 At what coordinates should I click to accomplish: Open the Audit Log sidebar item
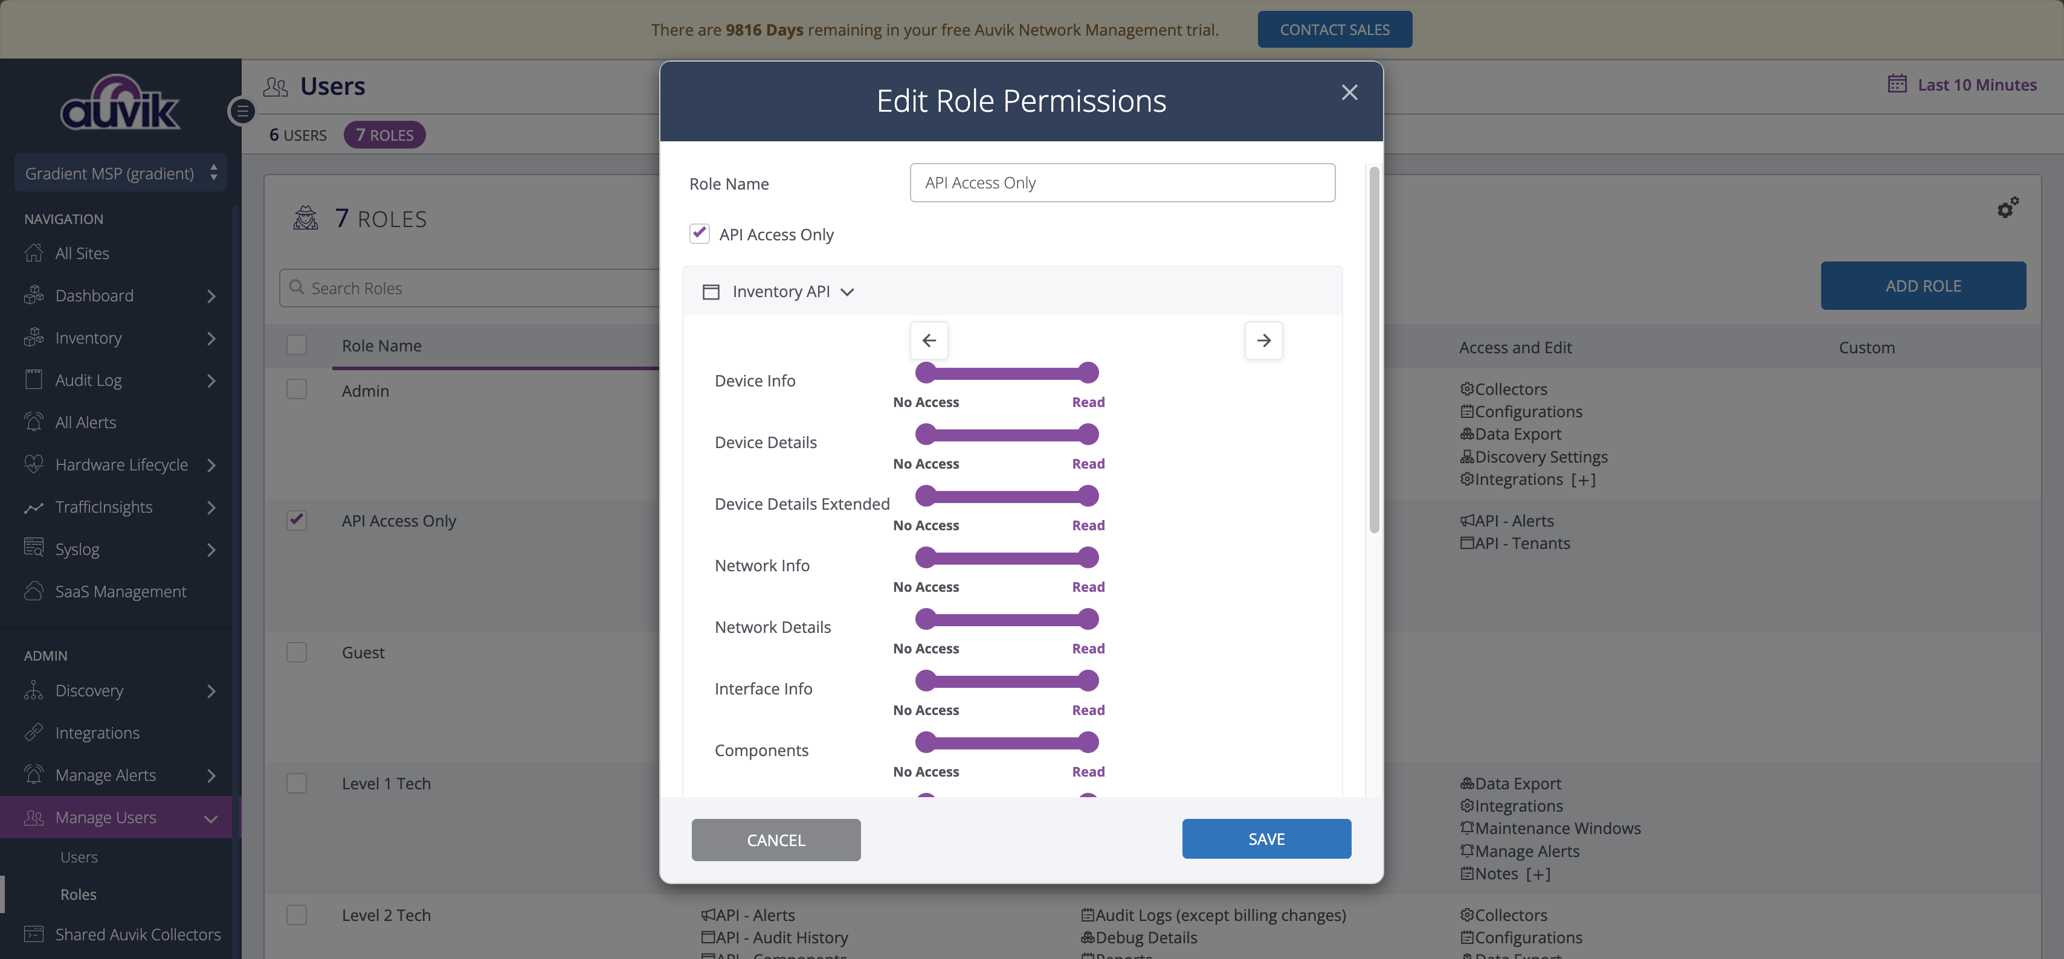(x=88, y=380)
